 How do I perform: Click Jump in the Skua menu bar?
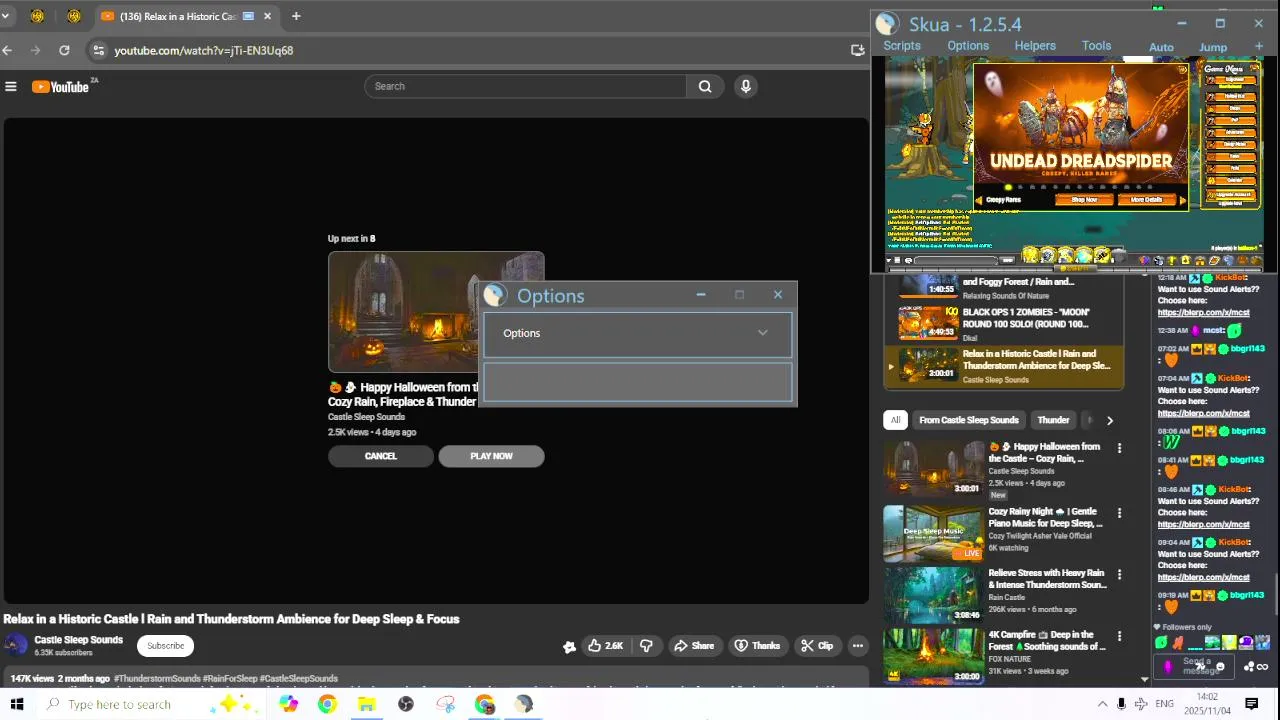pyautogui.click(x=1213, y=47)
